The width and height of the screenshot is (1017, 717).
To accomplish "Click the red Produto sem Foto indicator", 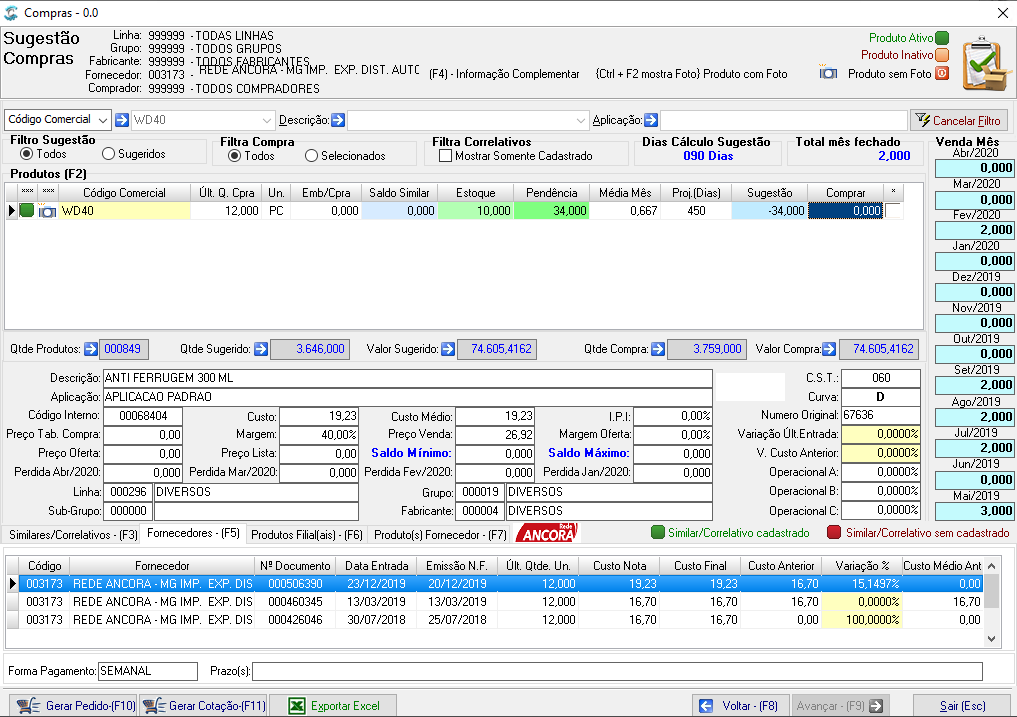I will [942, 73].
